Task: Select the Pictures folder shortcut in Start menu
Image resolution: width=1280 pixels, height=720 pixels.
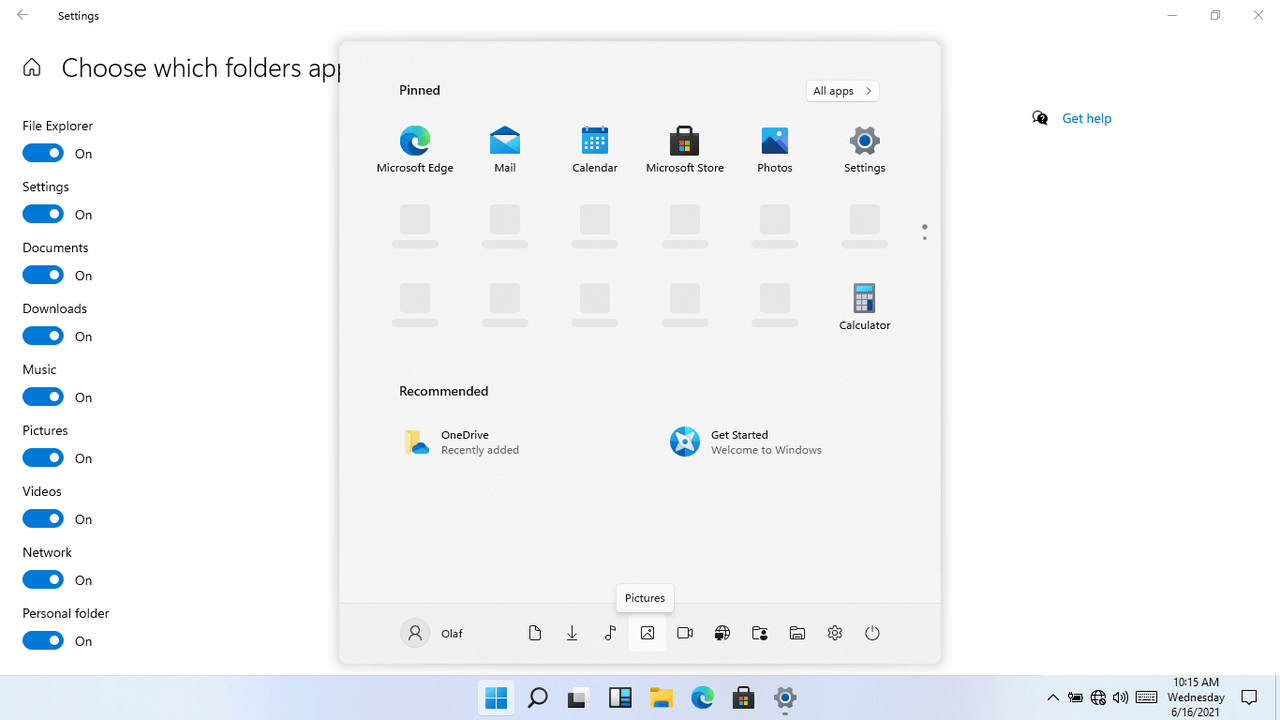Action: pos(647,632)
